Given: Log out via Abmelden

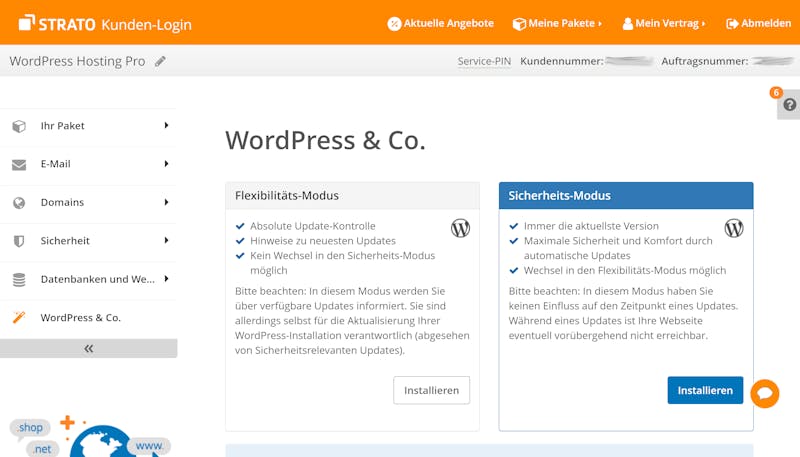Looking at the screenshot, I should (x=759, y=23).
